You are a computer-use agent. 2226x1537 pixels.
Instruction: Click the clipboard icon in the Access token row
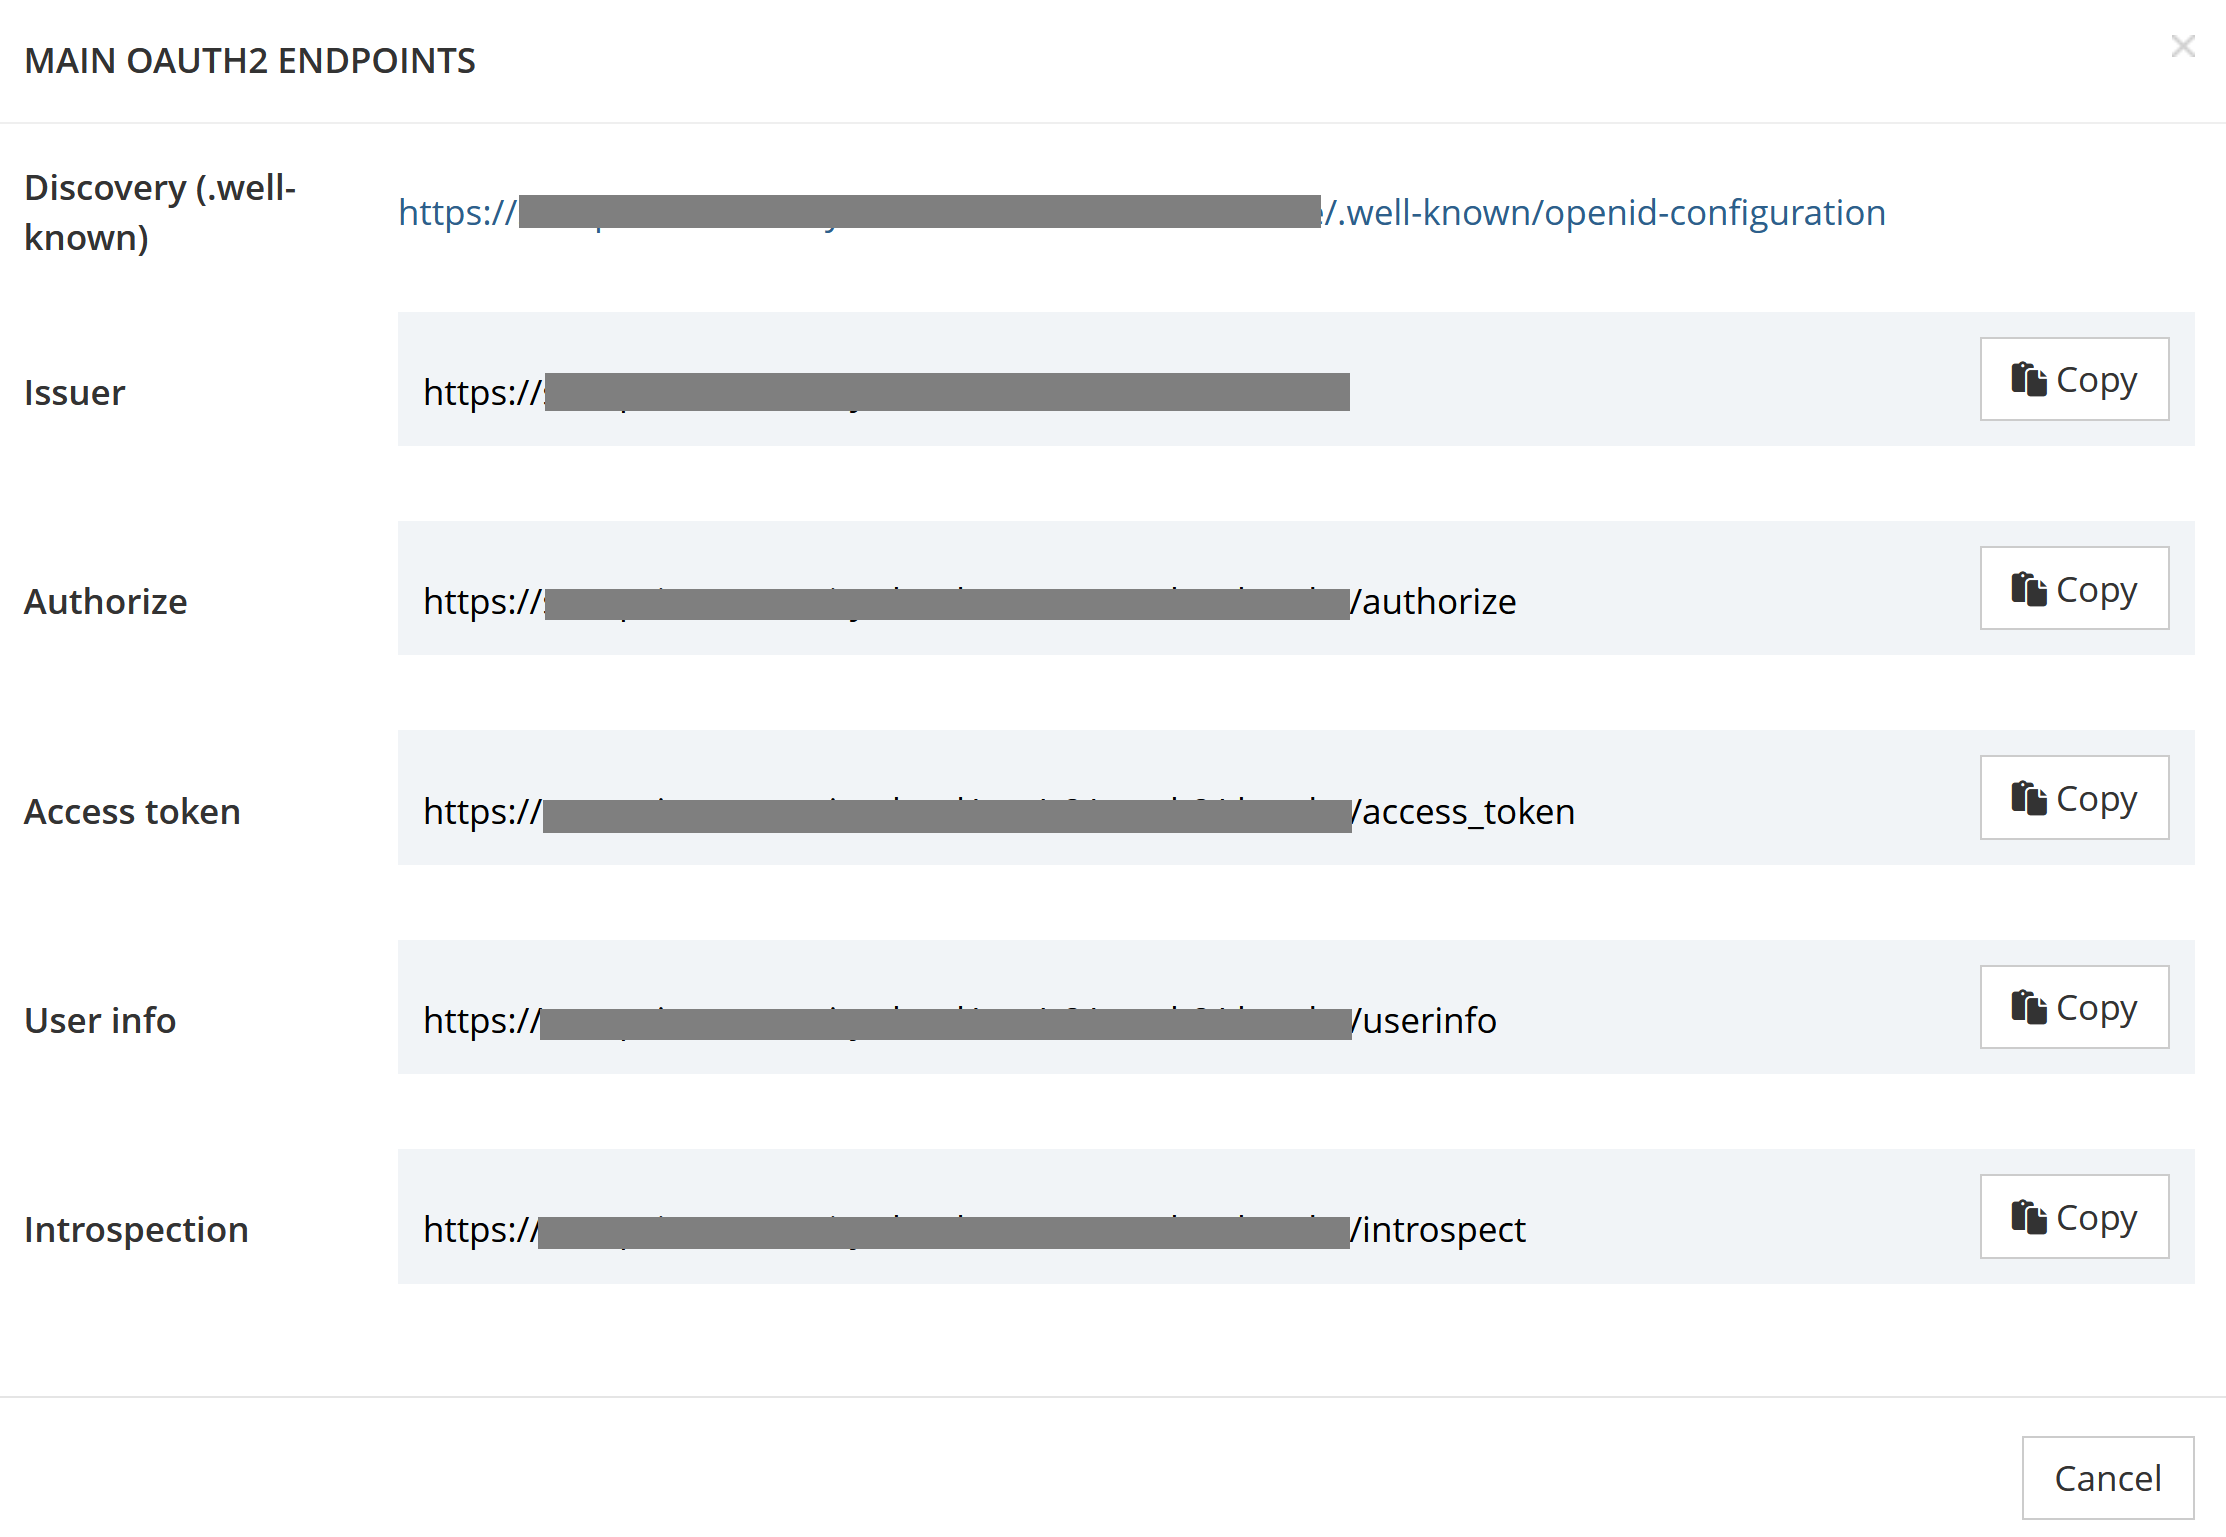tap(2028, 797)
